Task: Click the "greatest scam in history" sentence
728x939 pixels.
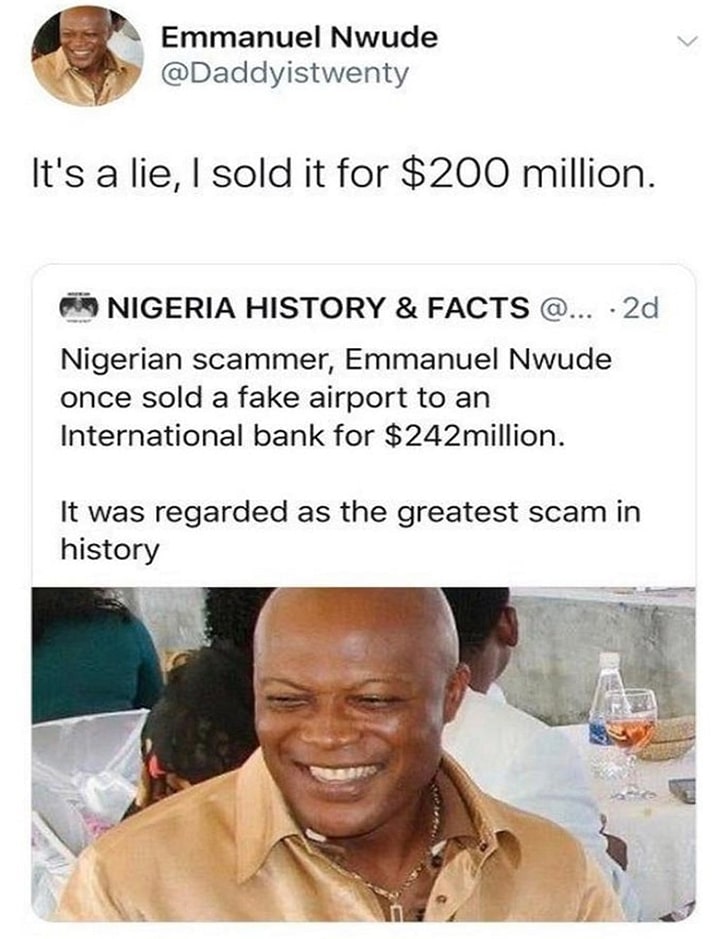Action: (x=350, y=531)
